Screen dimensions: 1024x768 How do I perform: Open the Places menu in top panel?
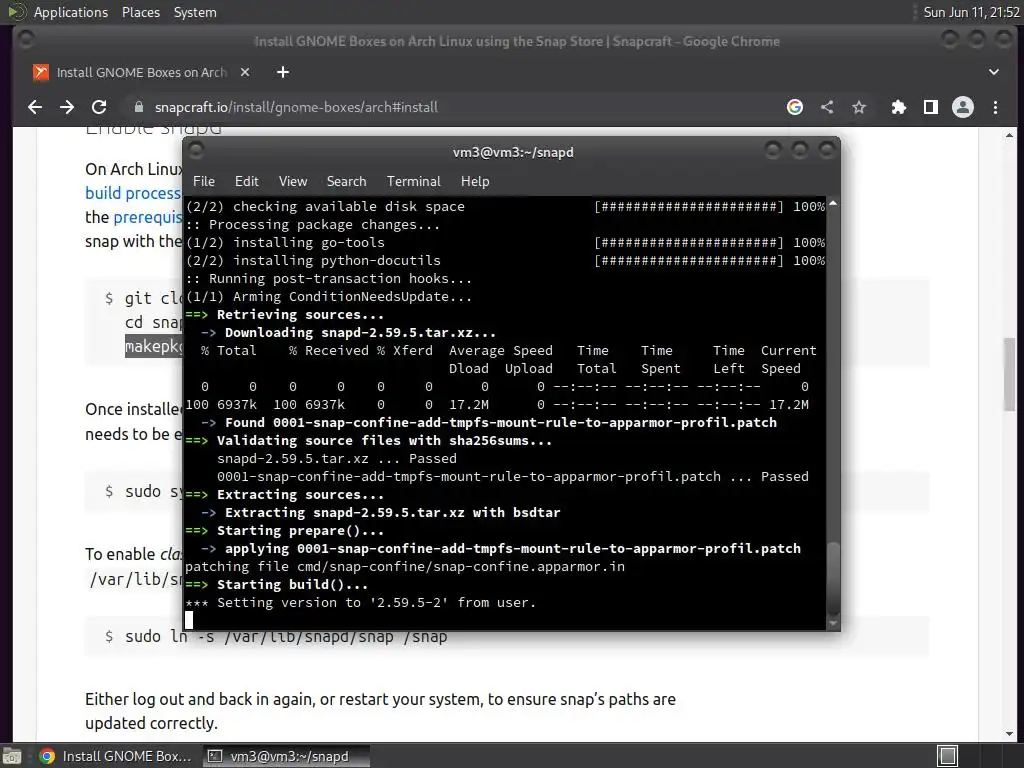140,12
